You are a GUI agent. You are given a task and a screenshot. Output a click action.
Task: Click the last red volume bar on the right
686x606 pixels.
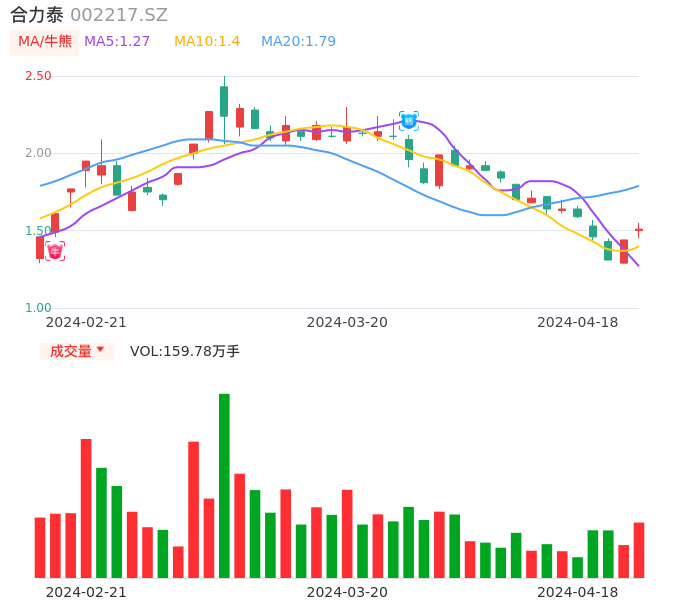639,550
